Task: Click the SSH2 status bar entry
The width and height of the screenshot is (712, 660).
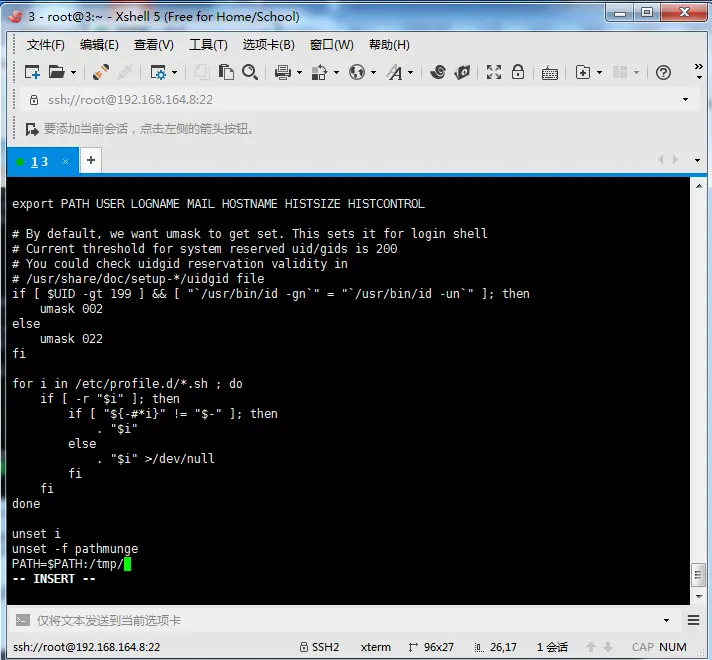Action: [x=319, y=647]
